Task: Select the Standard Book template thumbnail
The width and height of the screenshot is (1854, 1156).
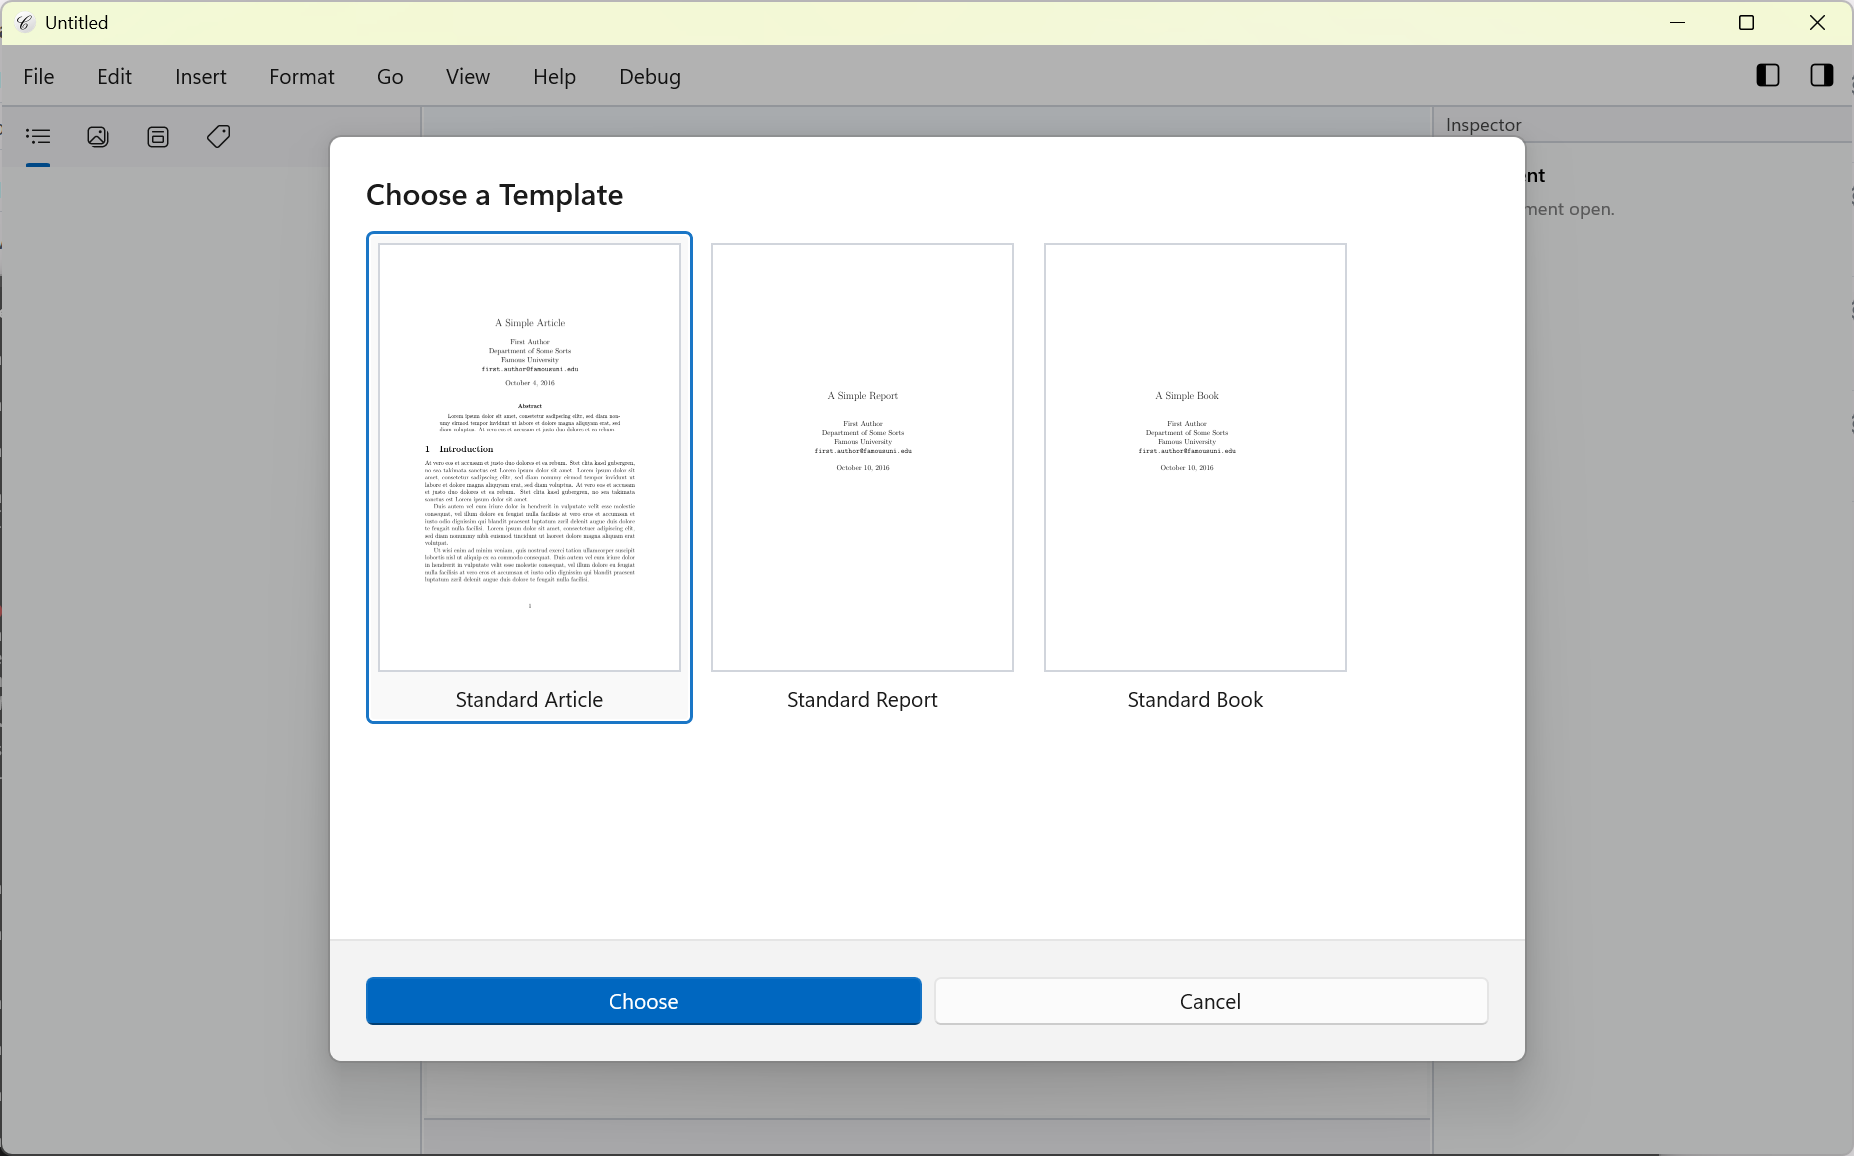Action: [1195, 457]
